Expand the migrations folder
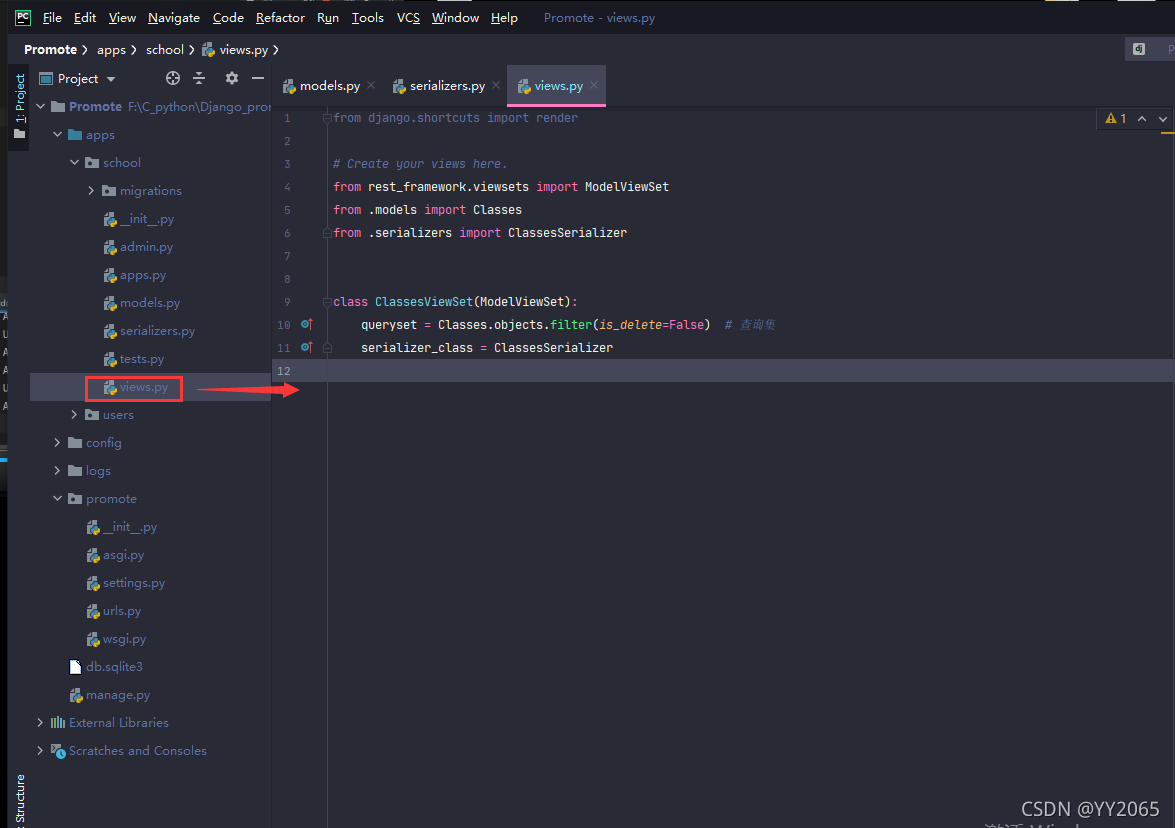The image size is (1175, 828). point(91,190)
